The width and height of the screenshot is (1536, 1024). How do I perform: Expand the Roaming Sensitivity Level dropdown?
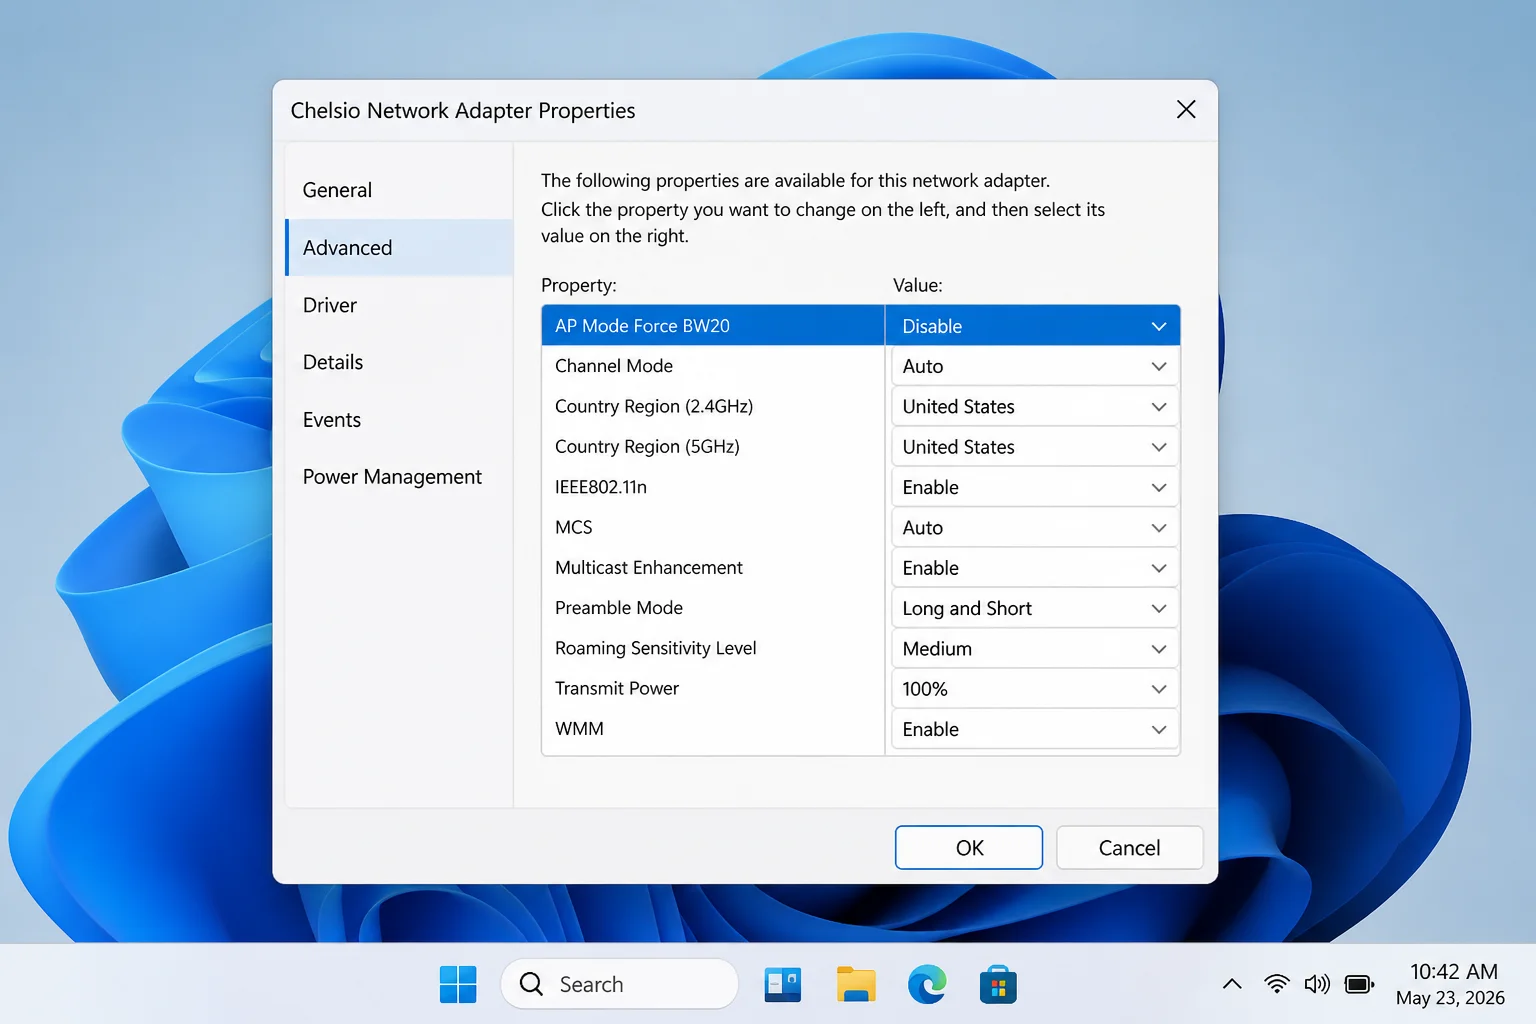coord(1034,648)
